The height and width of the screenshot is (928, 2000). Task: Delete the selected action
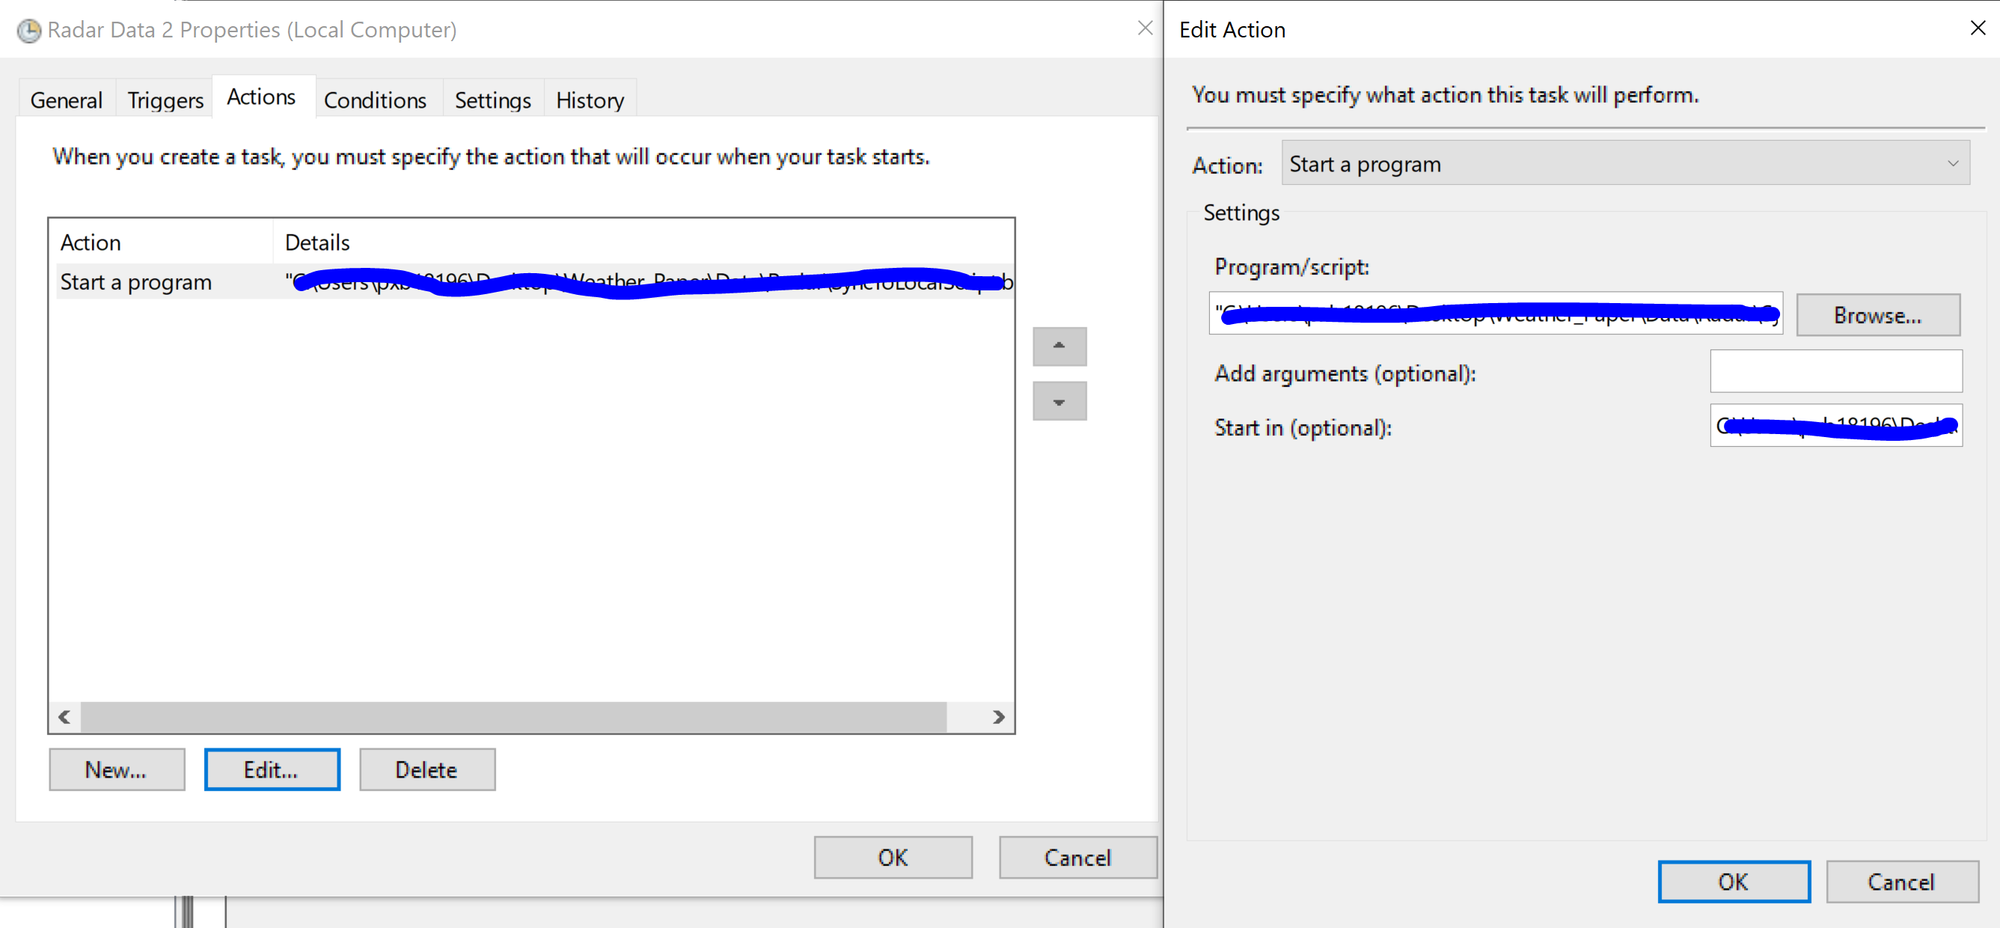tap(427, 769)
